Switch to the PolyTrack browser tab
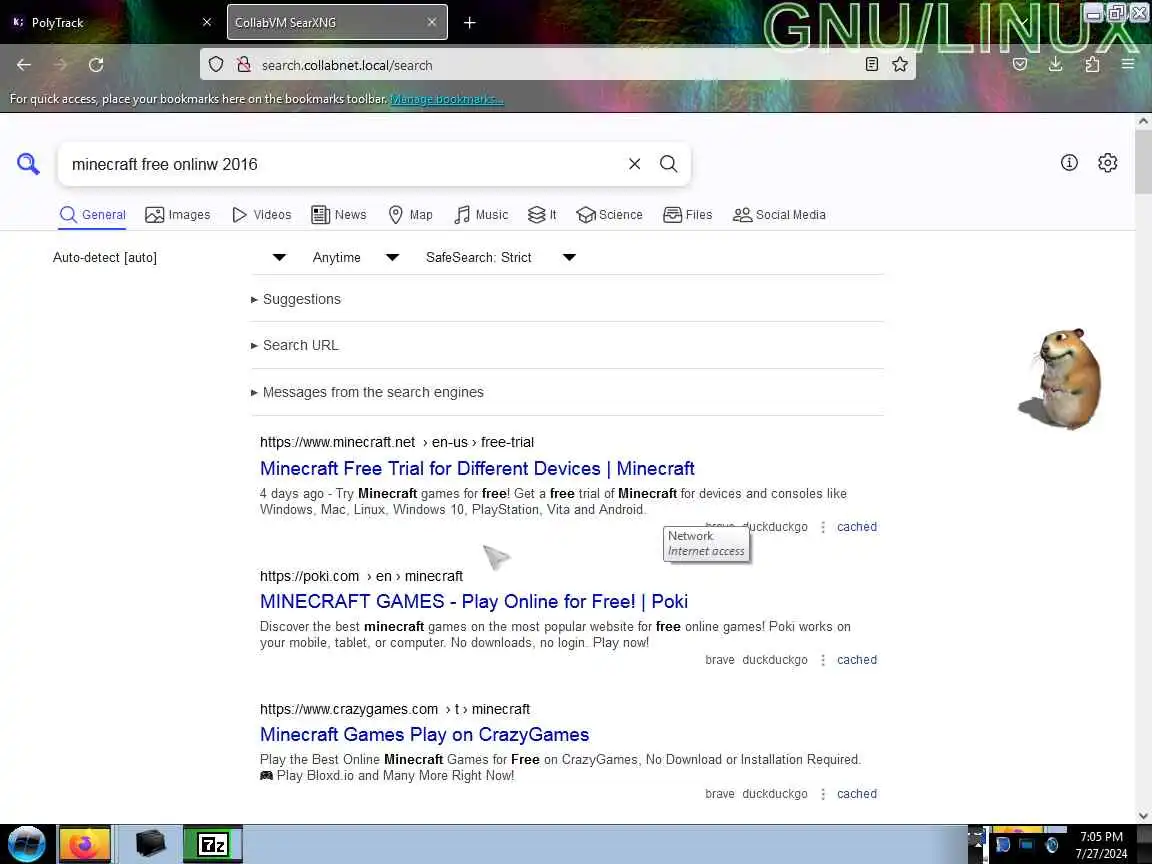The height and width of the screenshot is (864, 1152). (x=110, y=22)
